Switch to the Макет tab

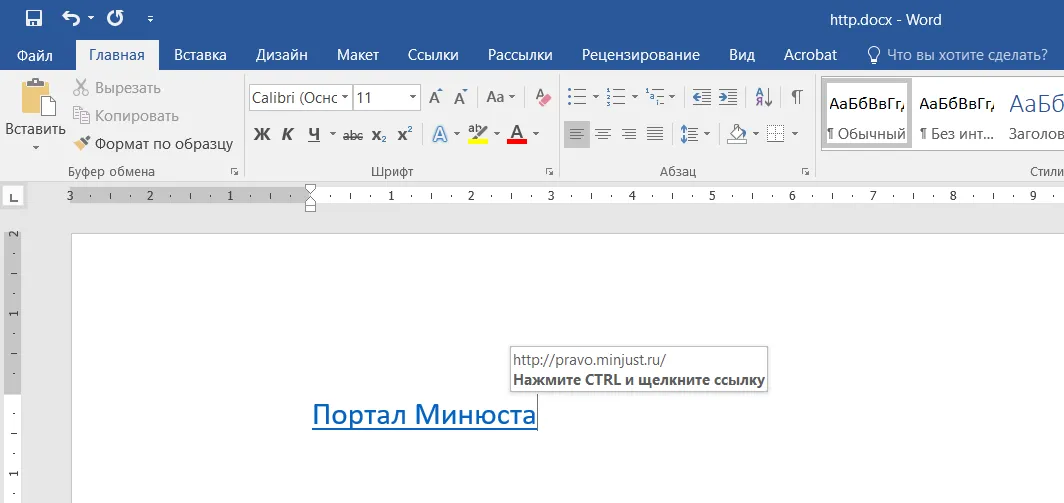click(358, 55)
